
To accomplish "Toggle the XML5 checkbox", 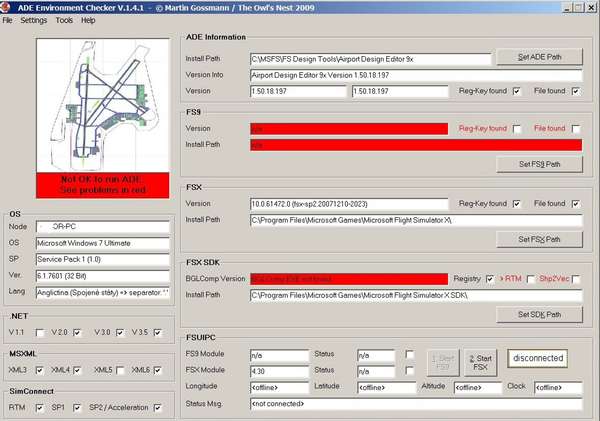I will 120,370.
